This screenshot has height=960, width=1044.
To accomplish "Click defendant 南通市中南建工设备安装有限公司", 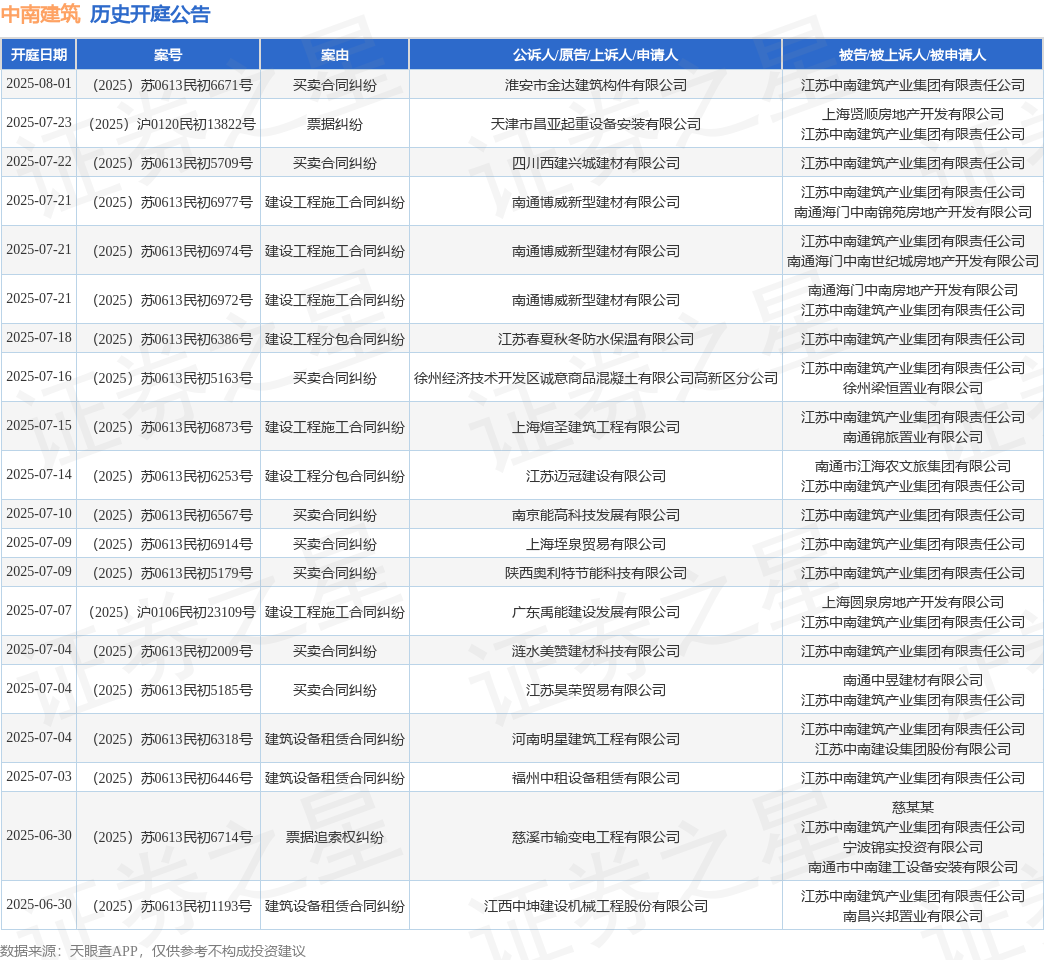I will (912, 867).
